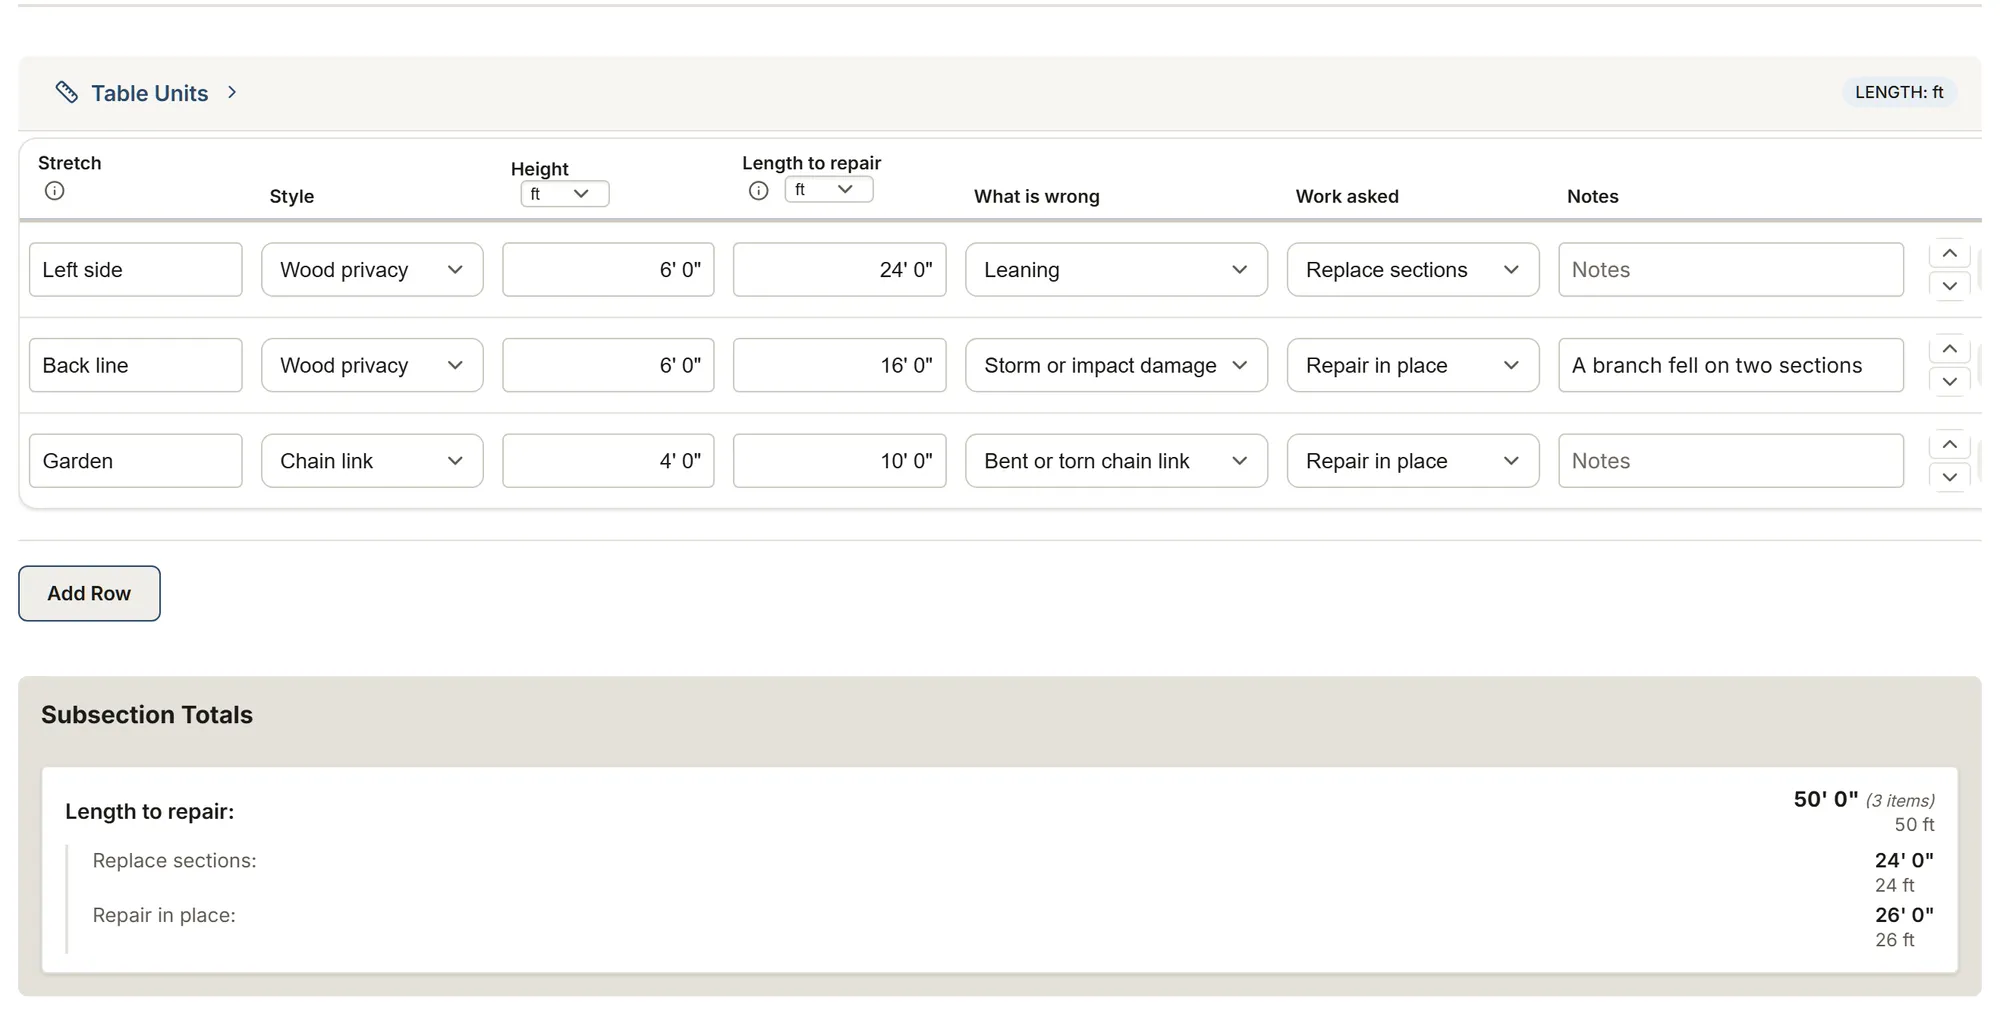The image size is (2000, 1014).
Task: Move the Left side row down
Action: (1949, 286)
